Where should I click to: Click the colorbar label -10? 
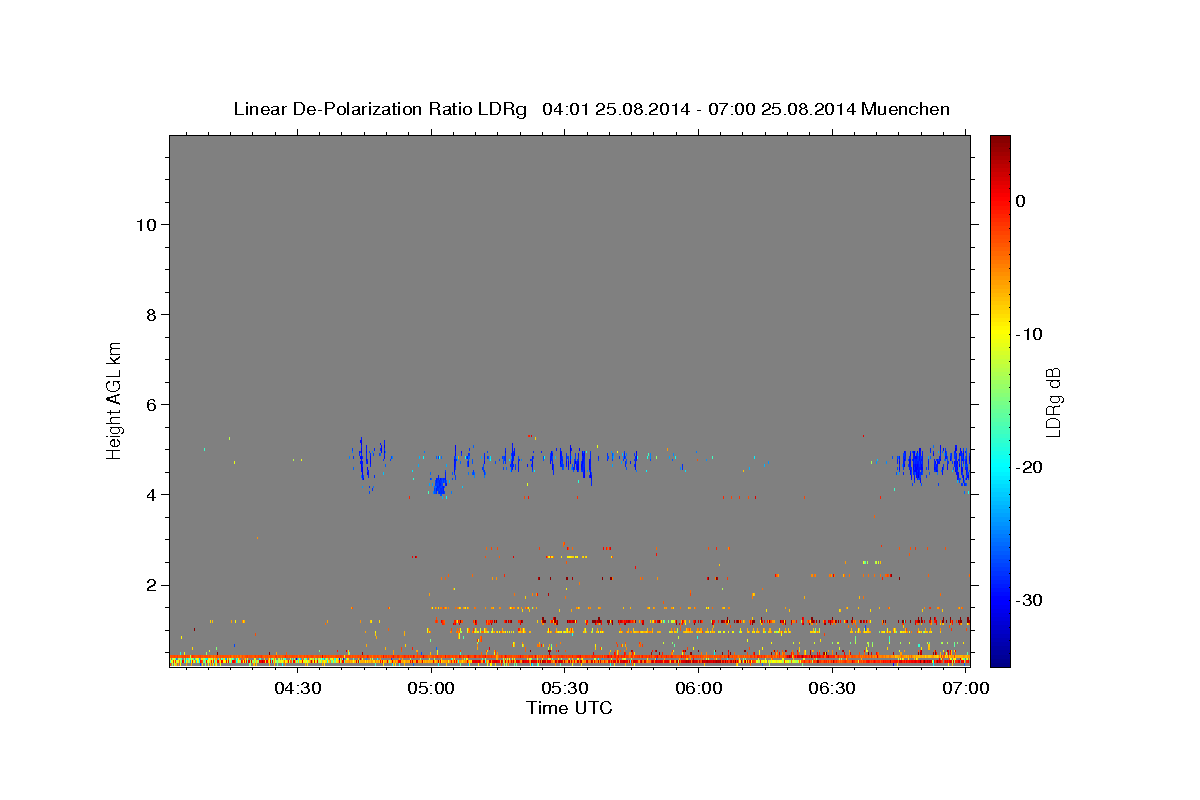tap(1030, 334)
